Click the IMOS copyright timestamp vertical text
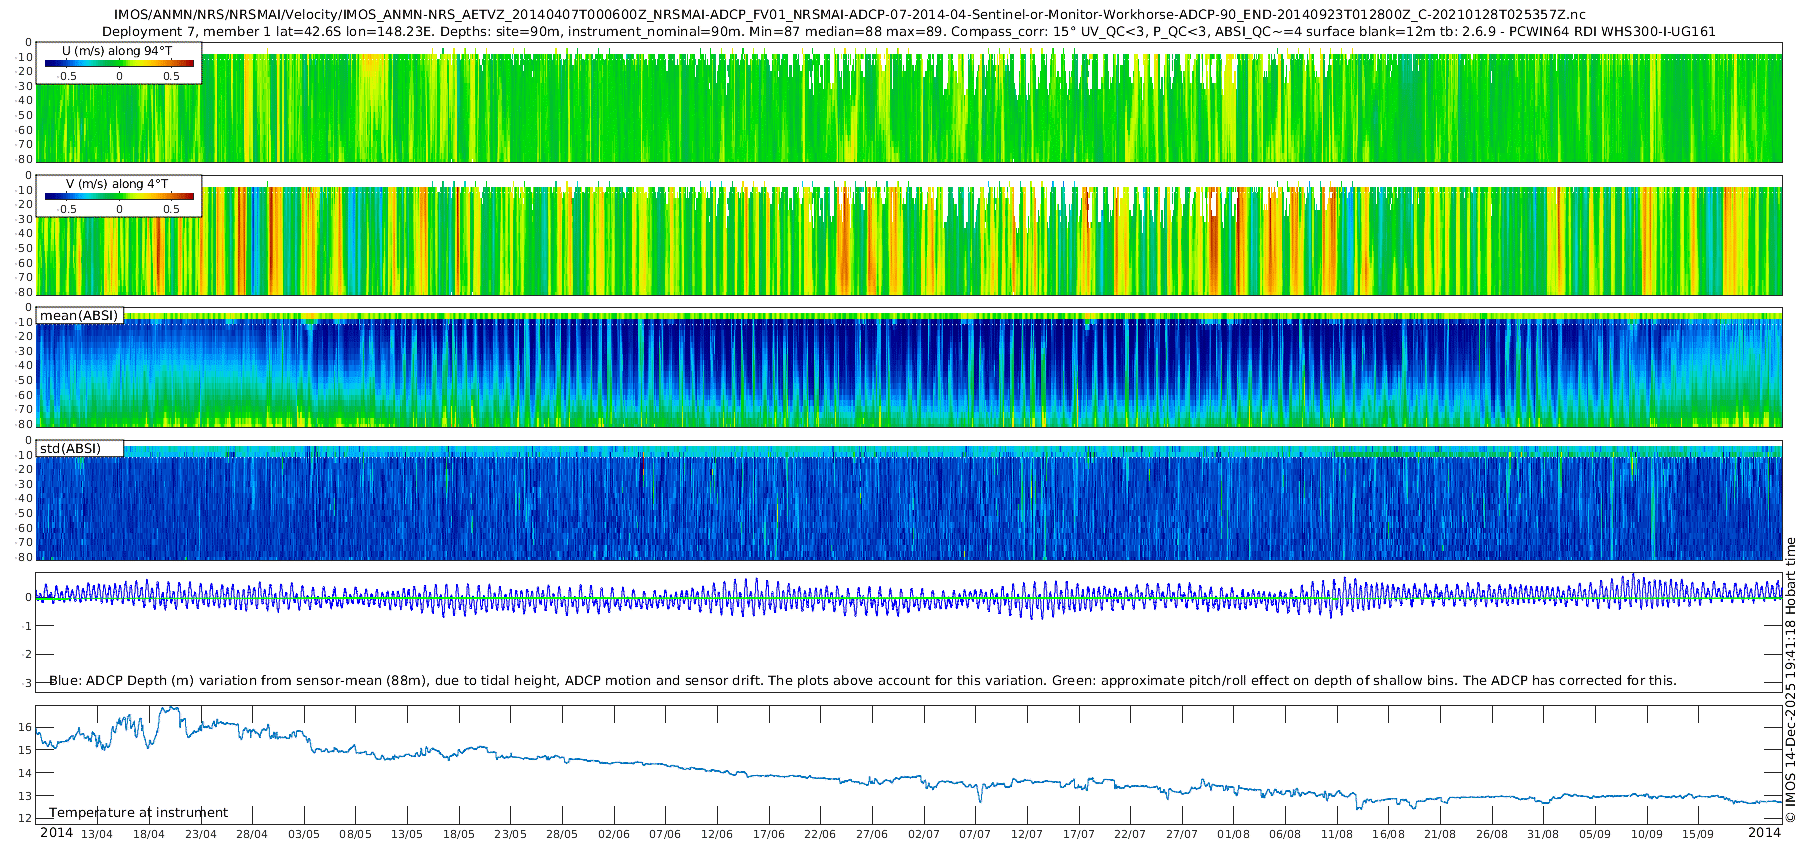 (x=1791, y=680)
